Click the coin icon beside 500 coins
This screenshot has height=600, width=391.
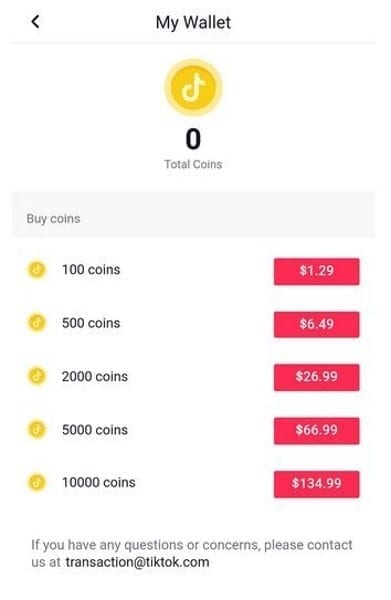37,323
